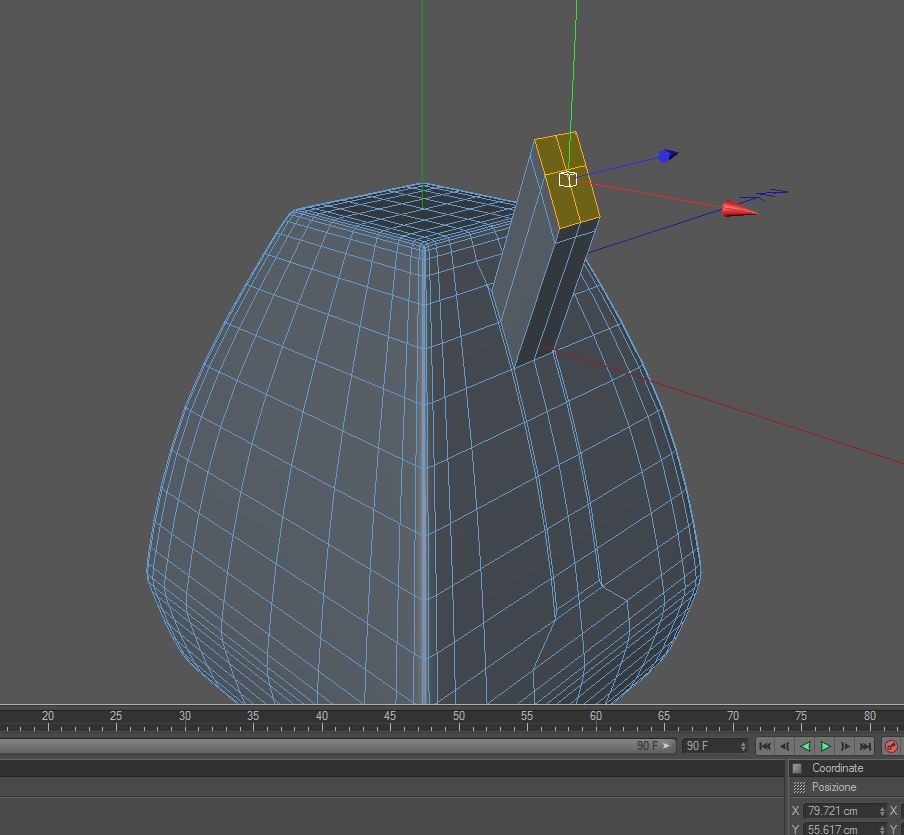Click the red X-axis arrow of the gizmo
904x835 pixels.
coord(740,209)
